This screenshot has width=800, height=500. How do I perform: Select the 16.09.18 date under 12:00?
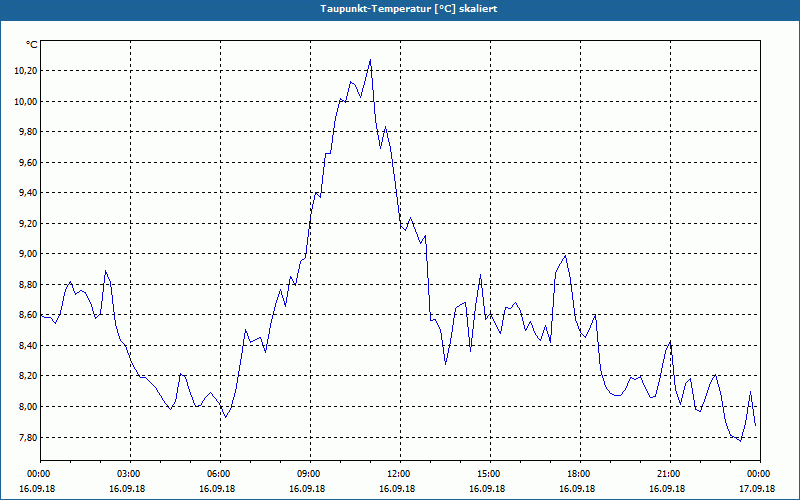click(397, 489)
